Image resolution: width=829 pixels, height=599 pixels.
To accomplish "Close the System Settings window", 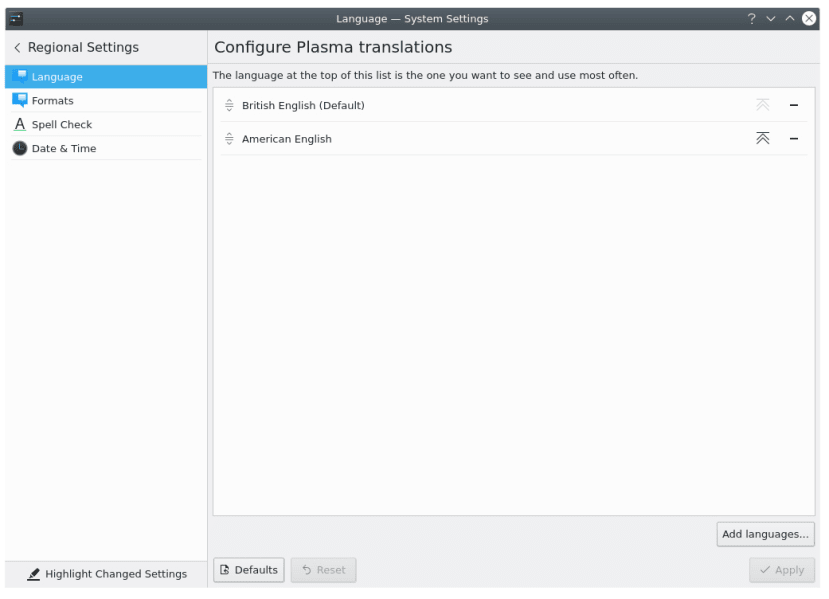I will (808, 19).
